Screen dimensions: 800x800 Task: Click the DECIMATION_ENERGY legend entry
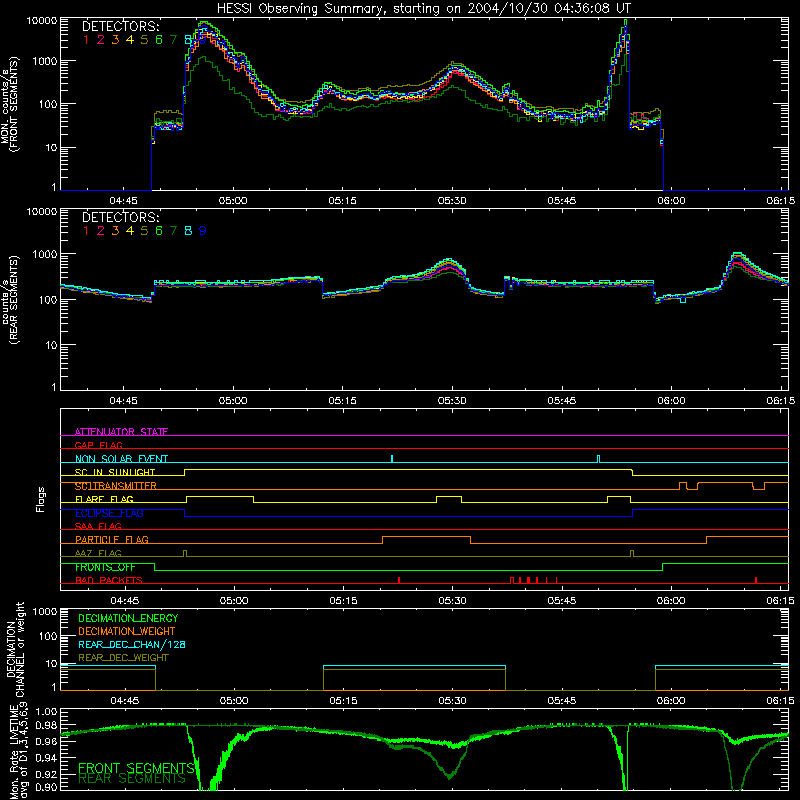click(x=128, y=618)
